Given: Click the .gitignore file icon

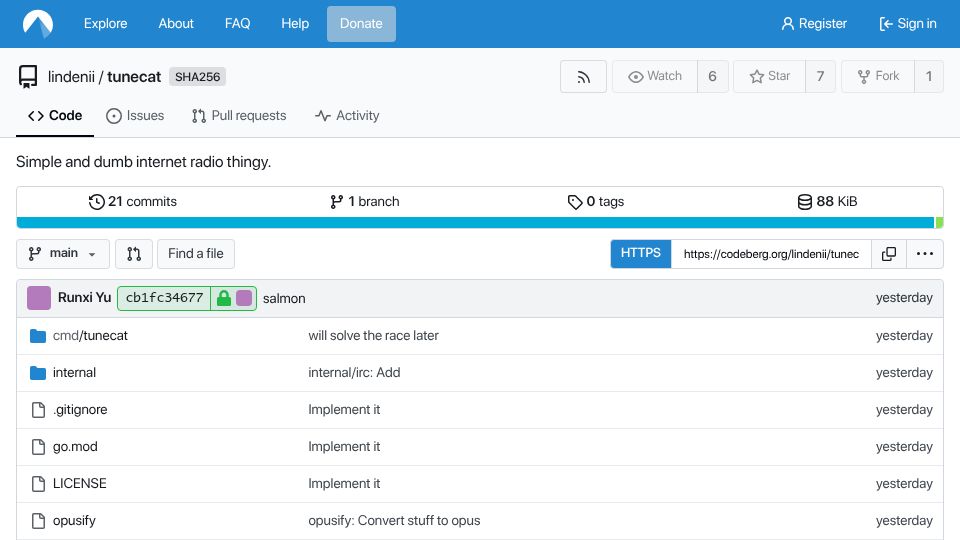Looking at the screenshot, I should coord(38,410).
